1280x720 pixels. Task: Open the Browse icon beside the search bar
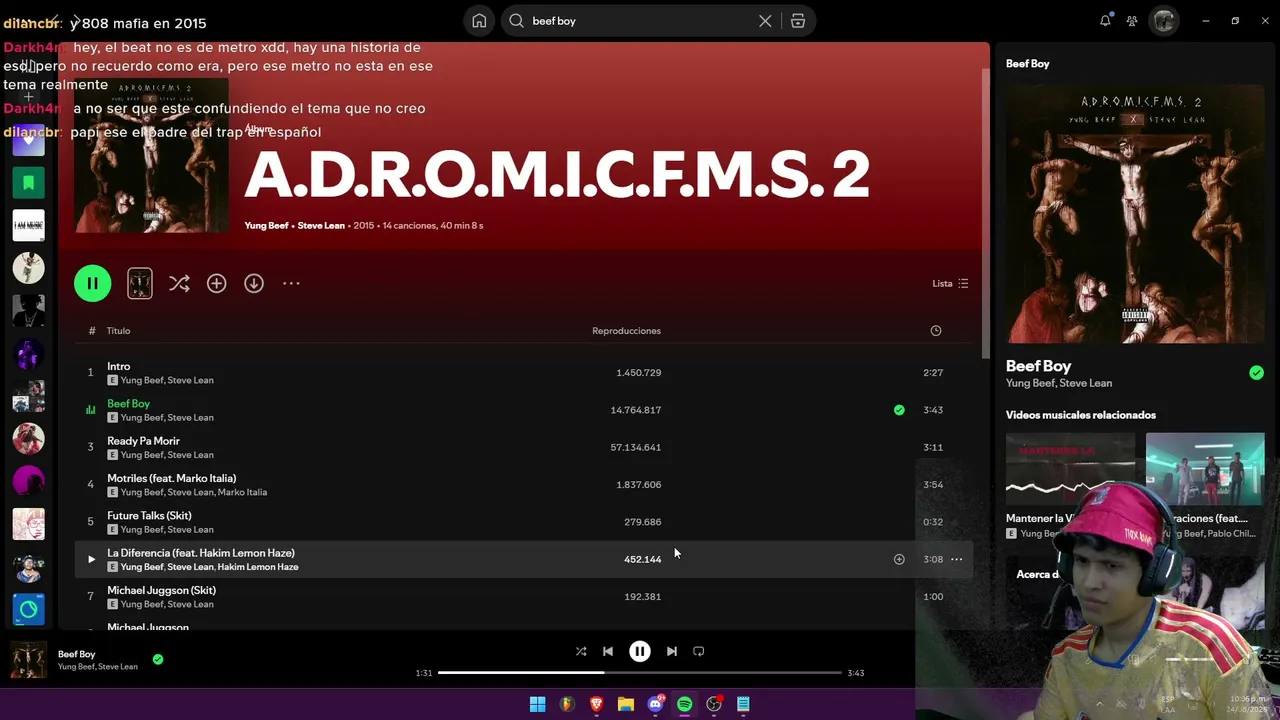tap(798, 21)
